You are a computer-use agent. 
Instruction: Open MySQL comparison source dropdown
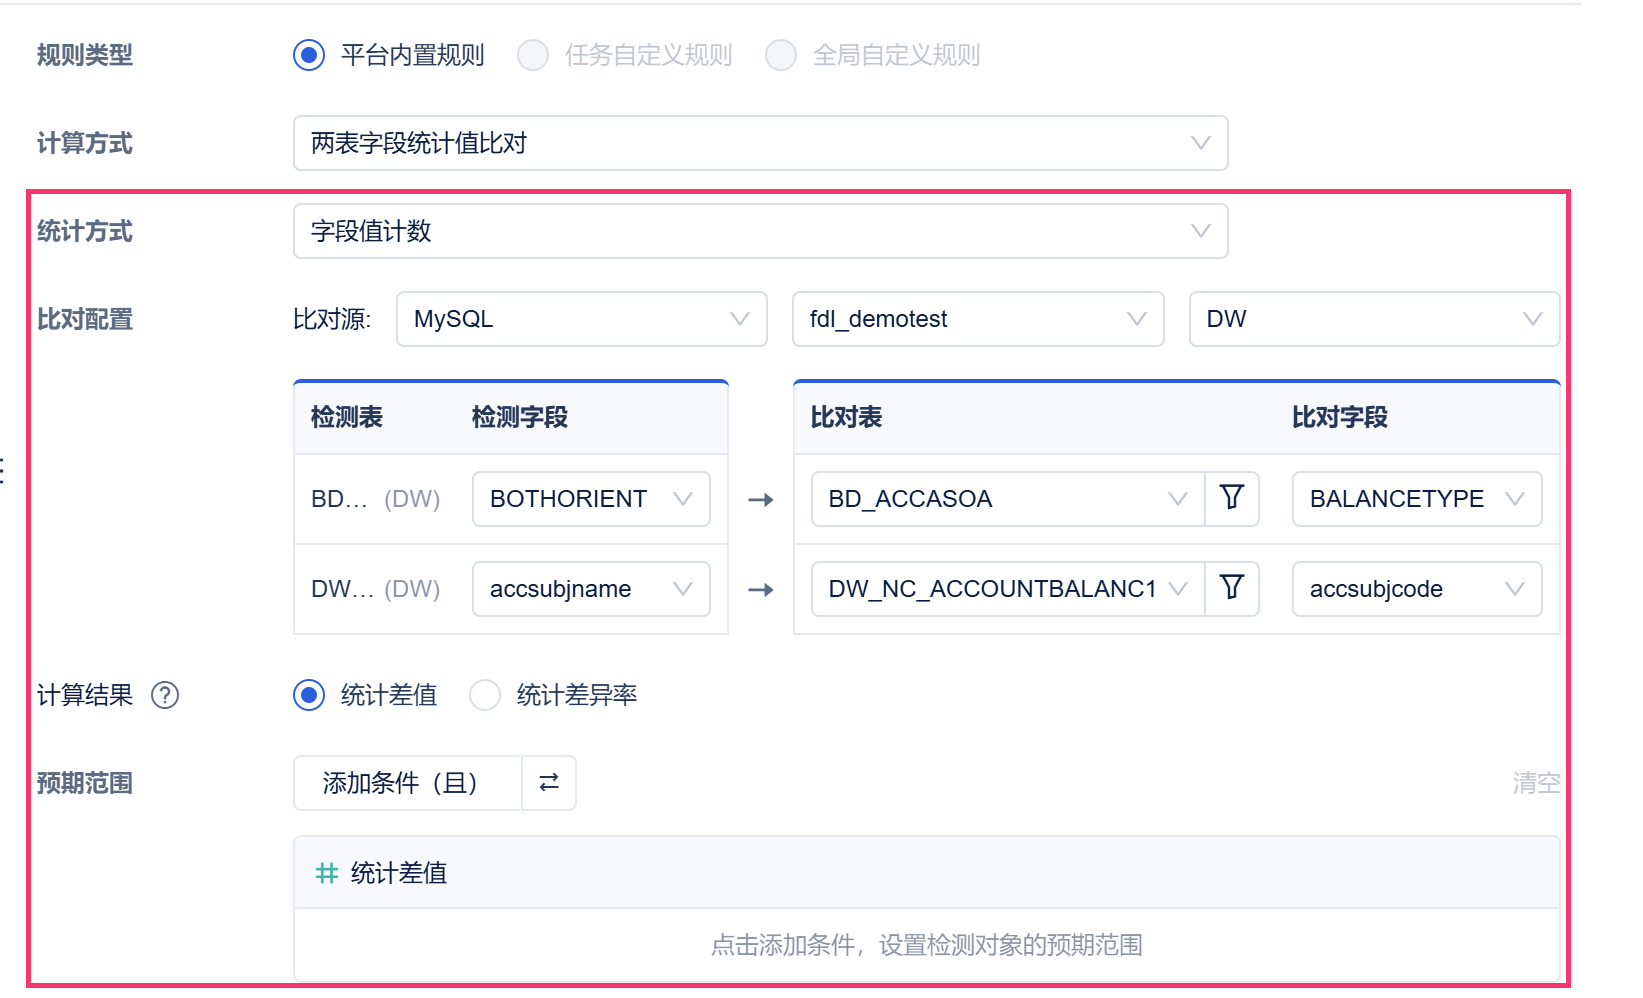(582, 319)
